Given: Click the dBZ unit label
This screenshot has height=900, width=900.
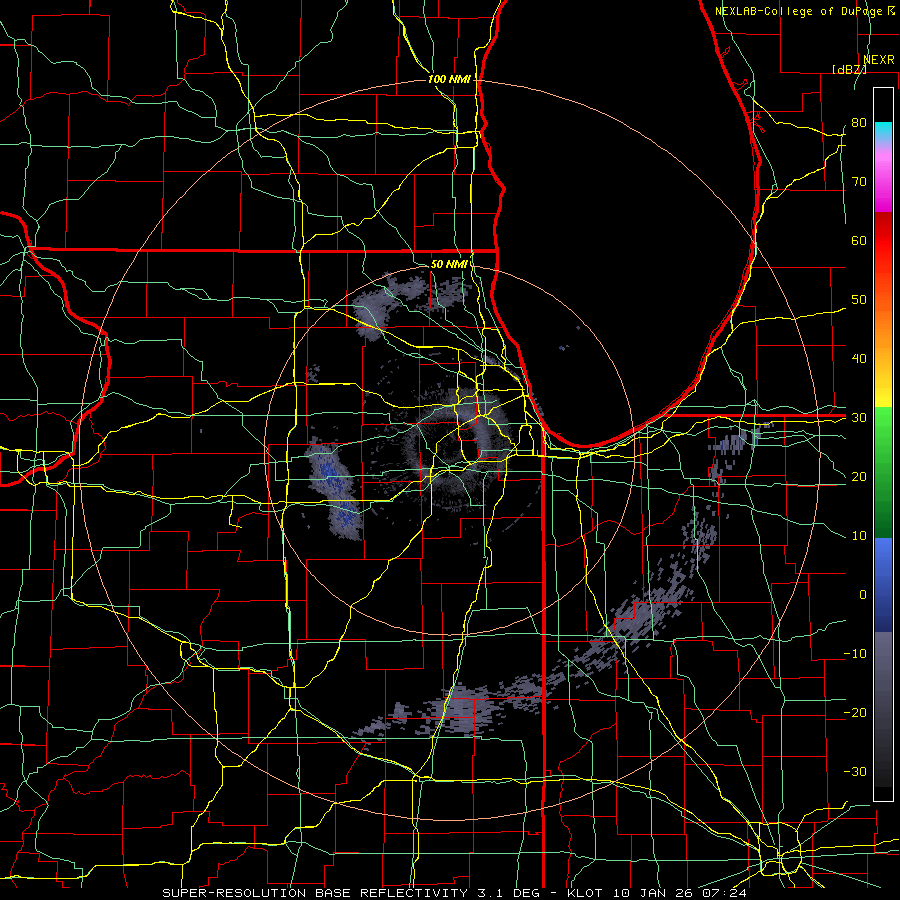Looking at the screenshot, I should [x=849, y=69].
